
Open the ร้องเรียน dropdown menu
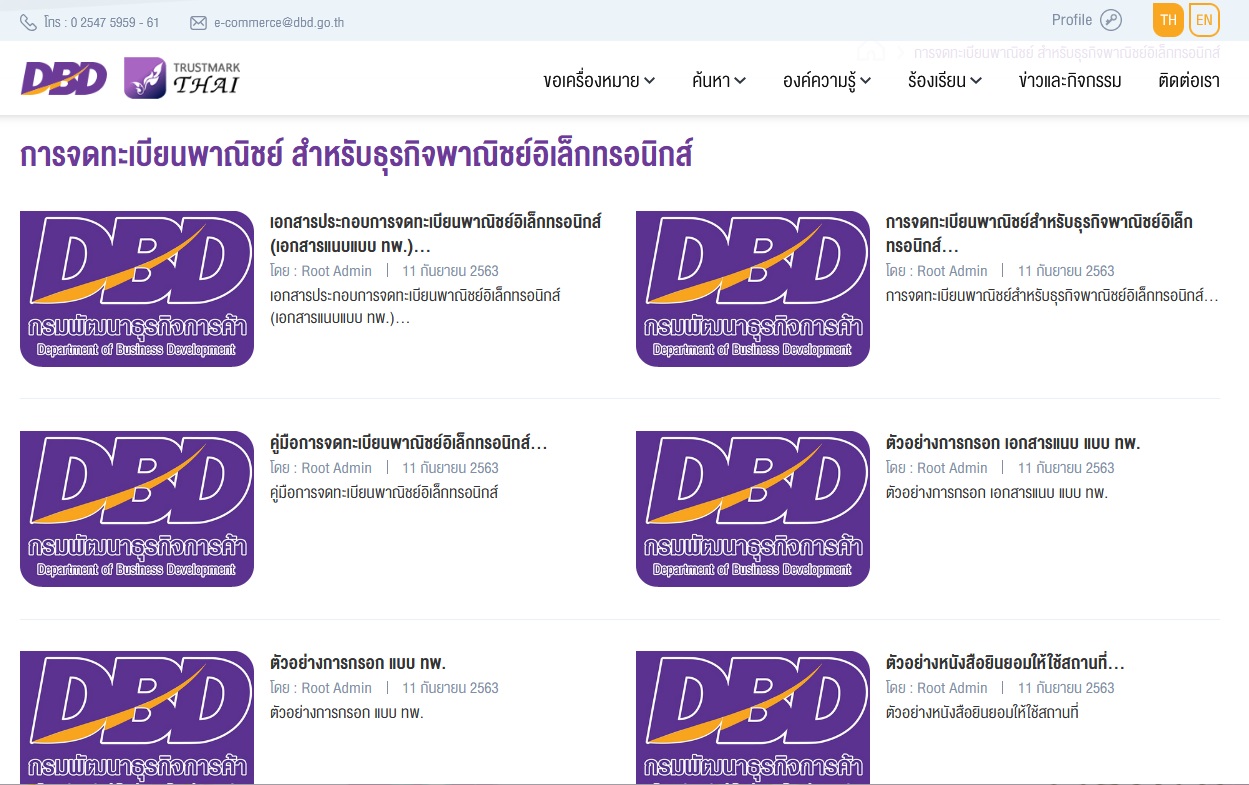click(x=944, y=81)
